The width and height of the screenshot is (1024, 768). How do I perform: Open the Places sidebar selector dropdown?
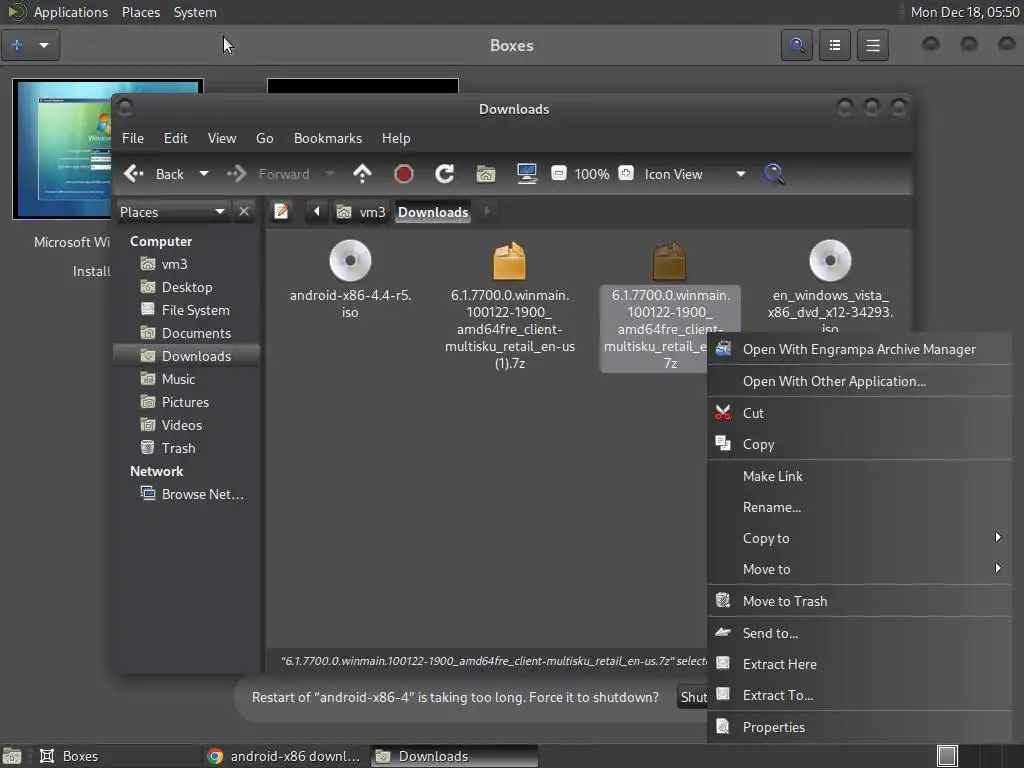(x=172, y=212)
